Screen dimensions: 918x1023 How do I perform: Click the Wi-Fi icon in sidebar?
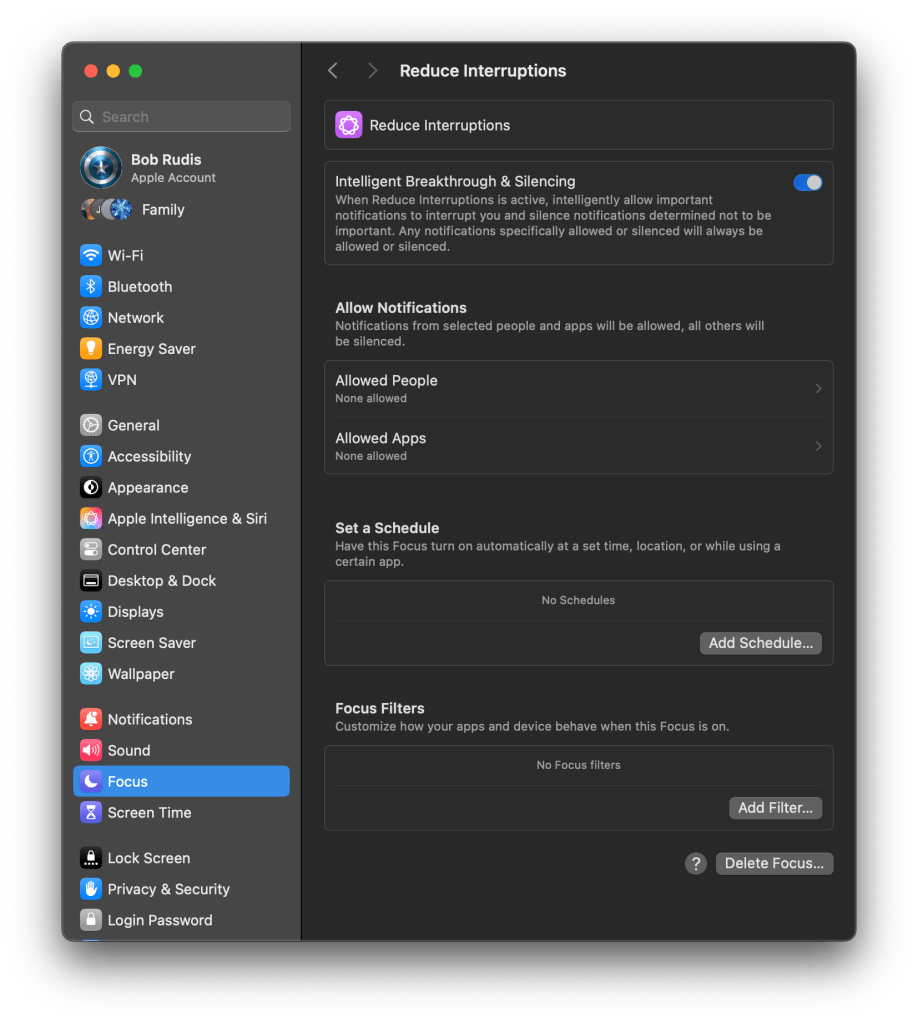click(x=91, y=255)
